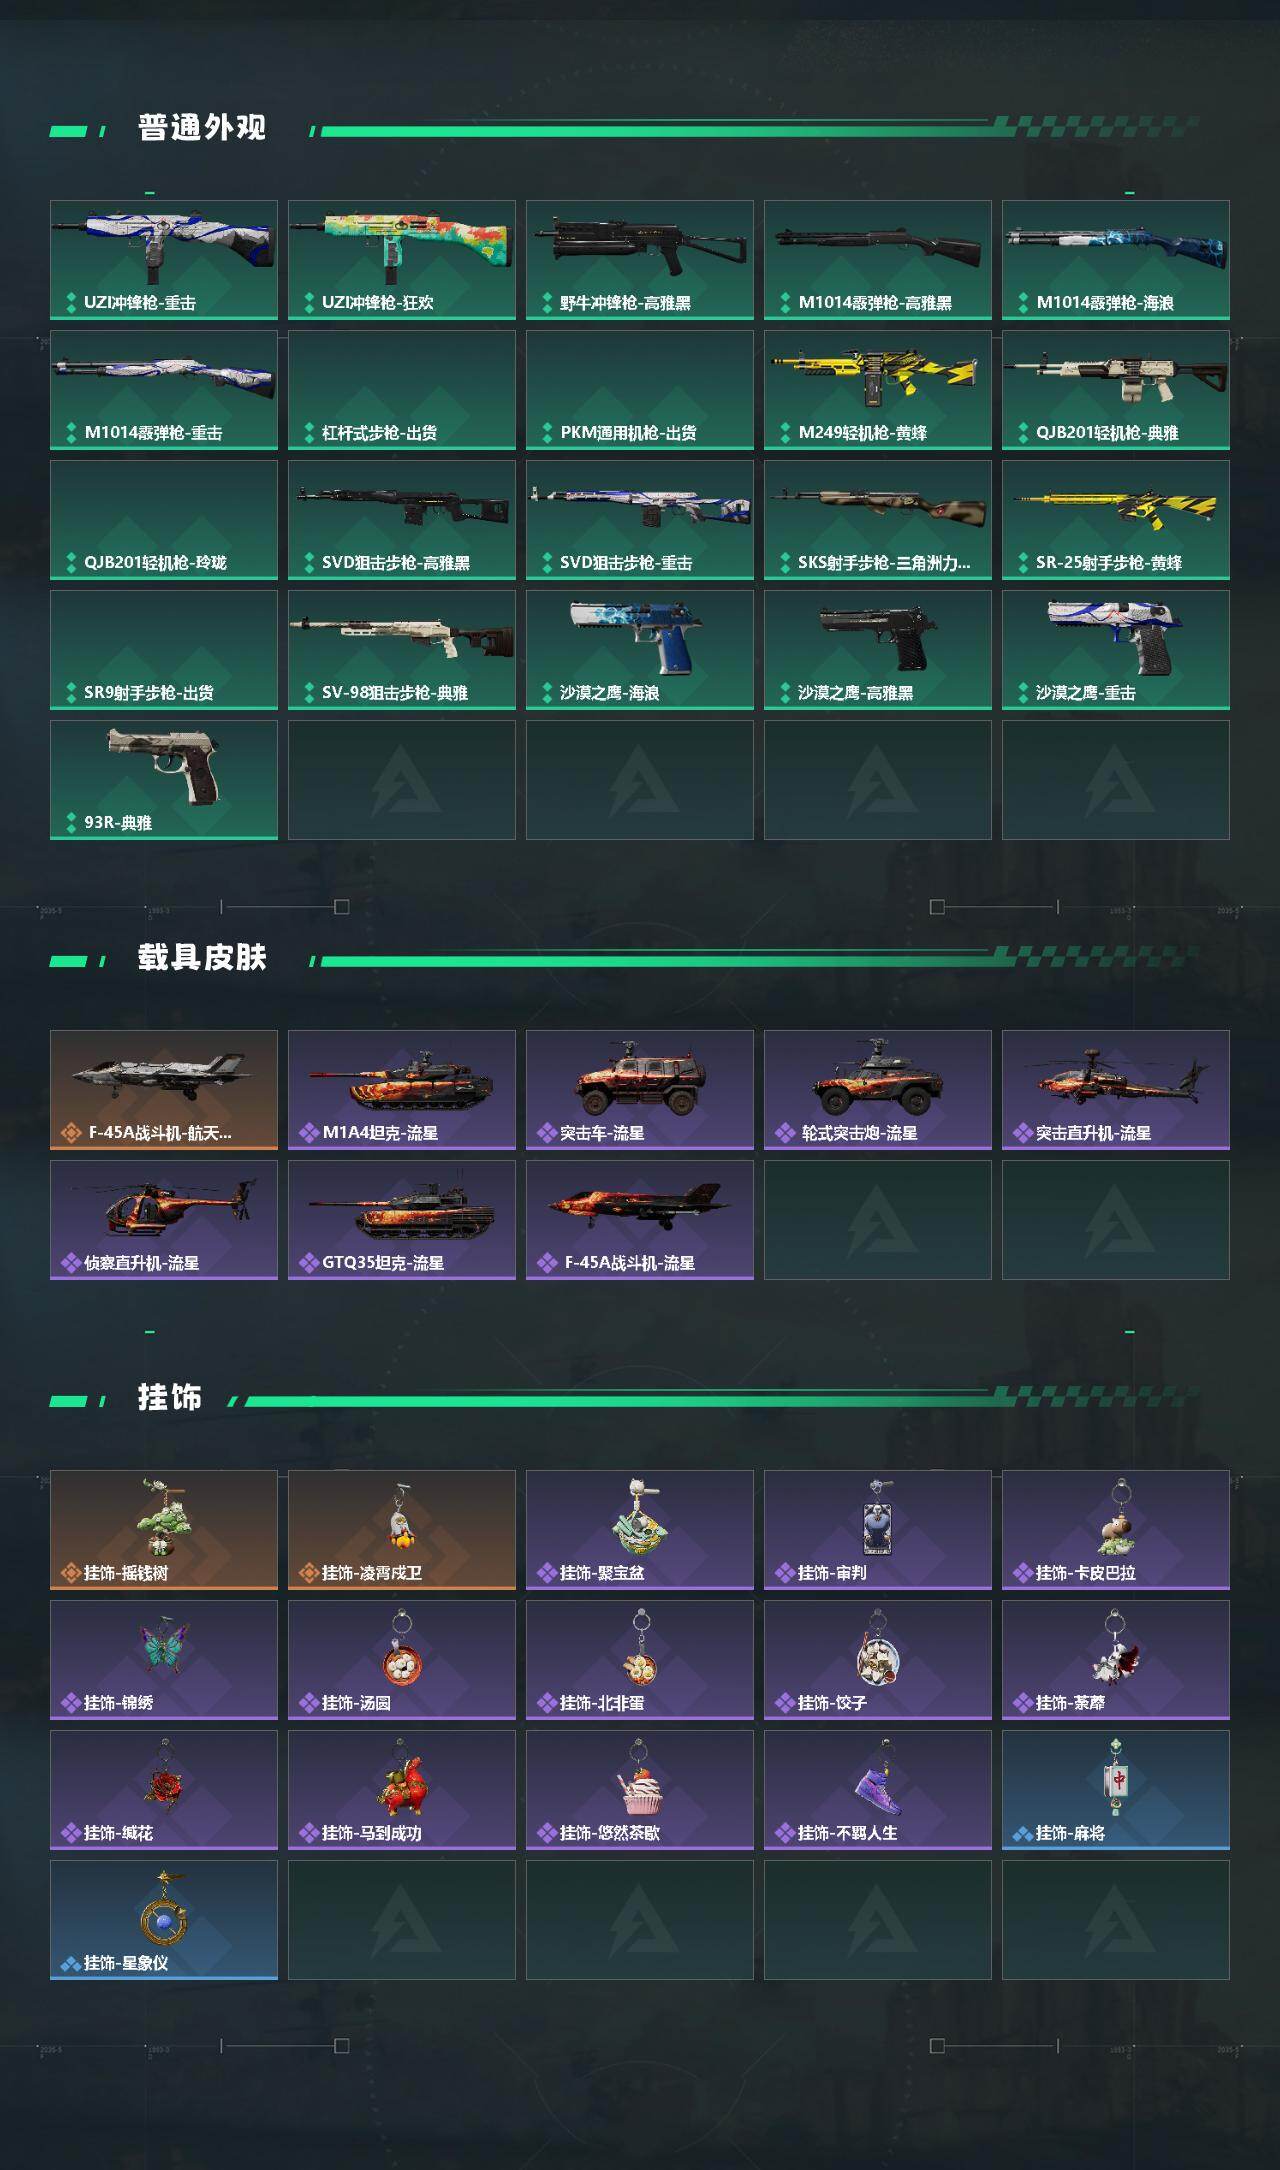Click the 普通外观 section heading
Viewport: 1280px width, 2170px height.
[202, 128]
